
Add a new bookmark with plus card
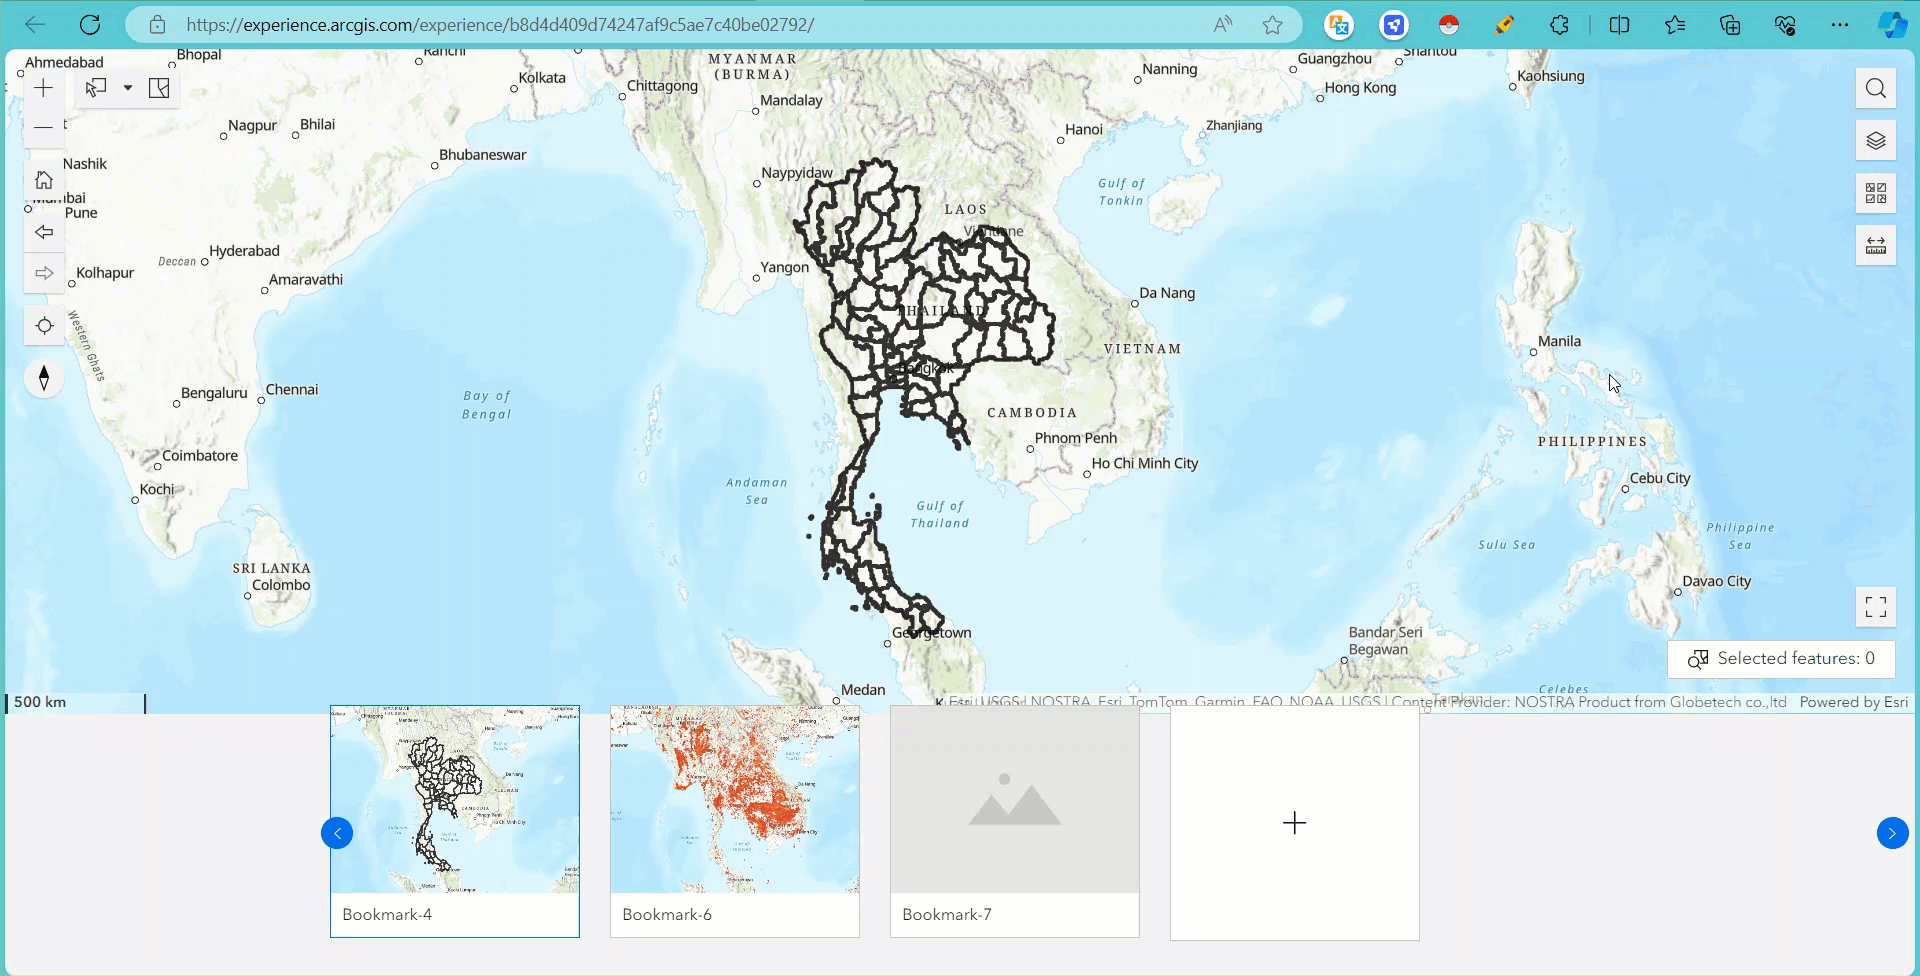(x=1295, y=823)
